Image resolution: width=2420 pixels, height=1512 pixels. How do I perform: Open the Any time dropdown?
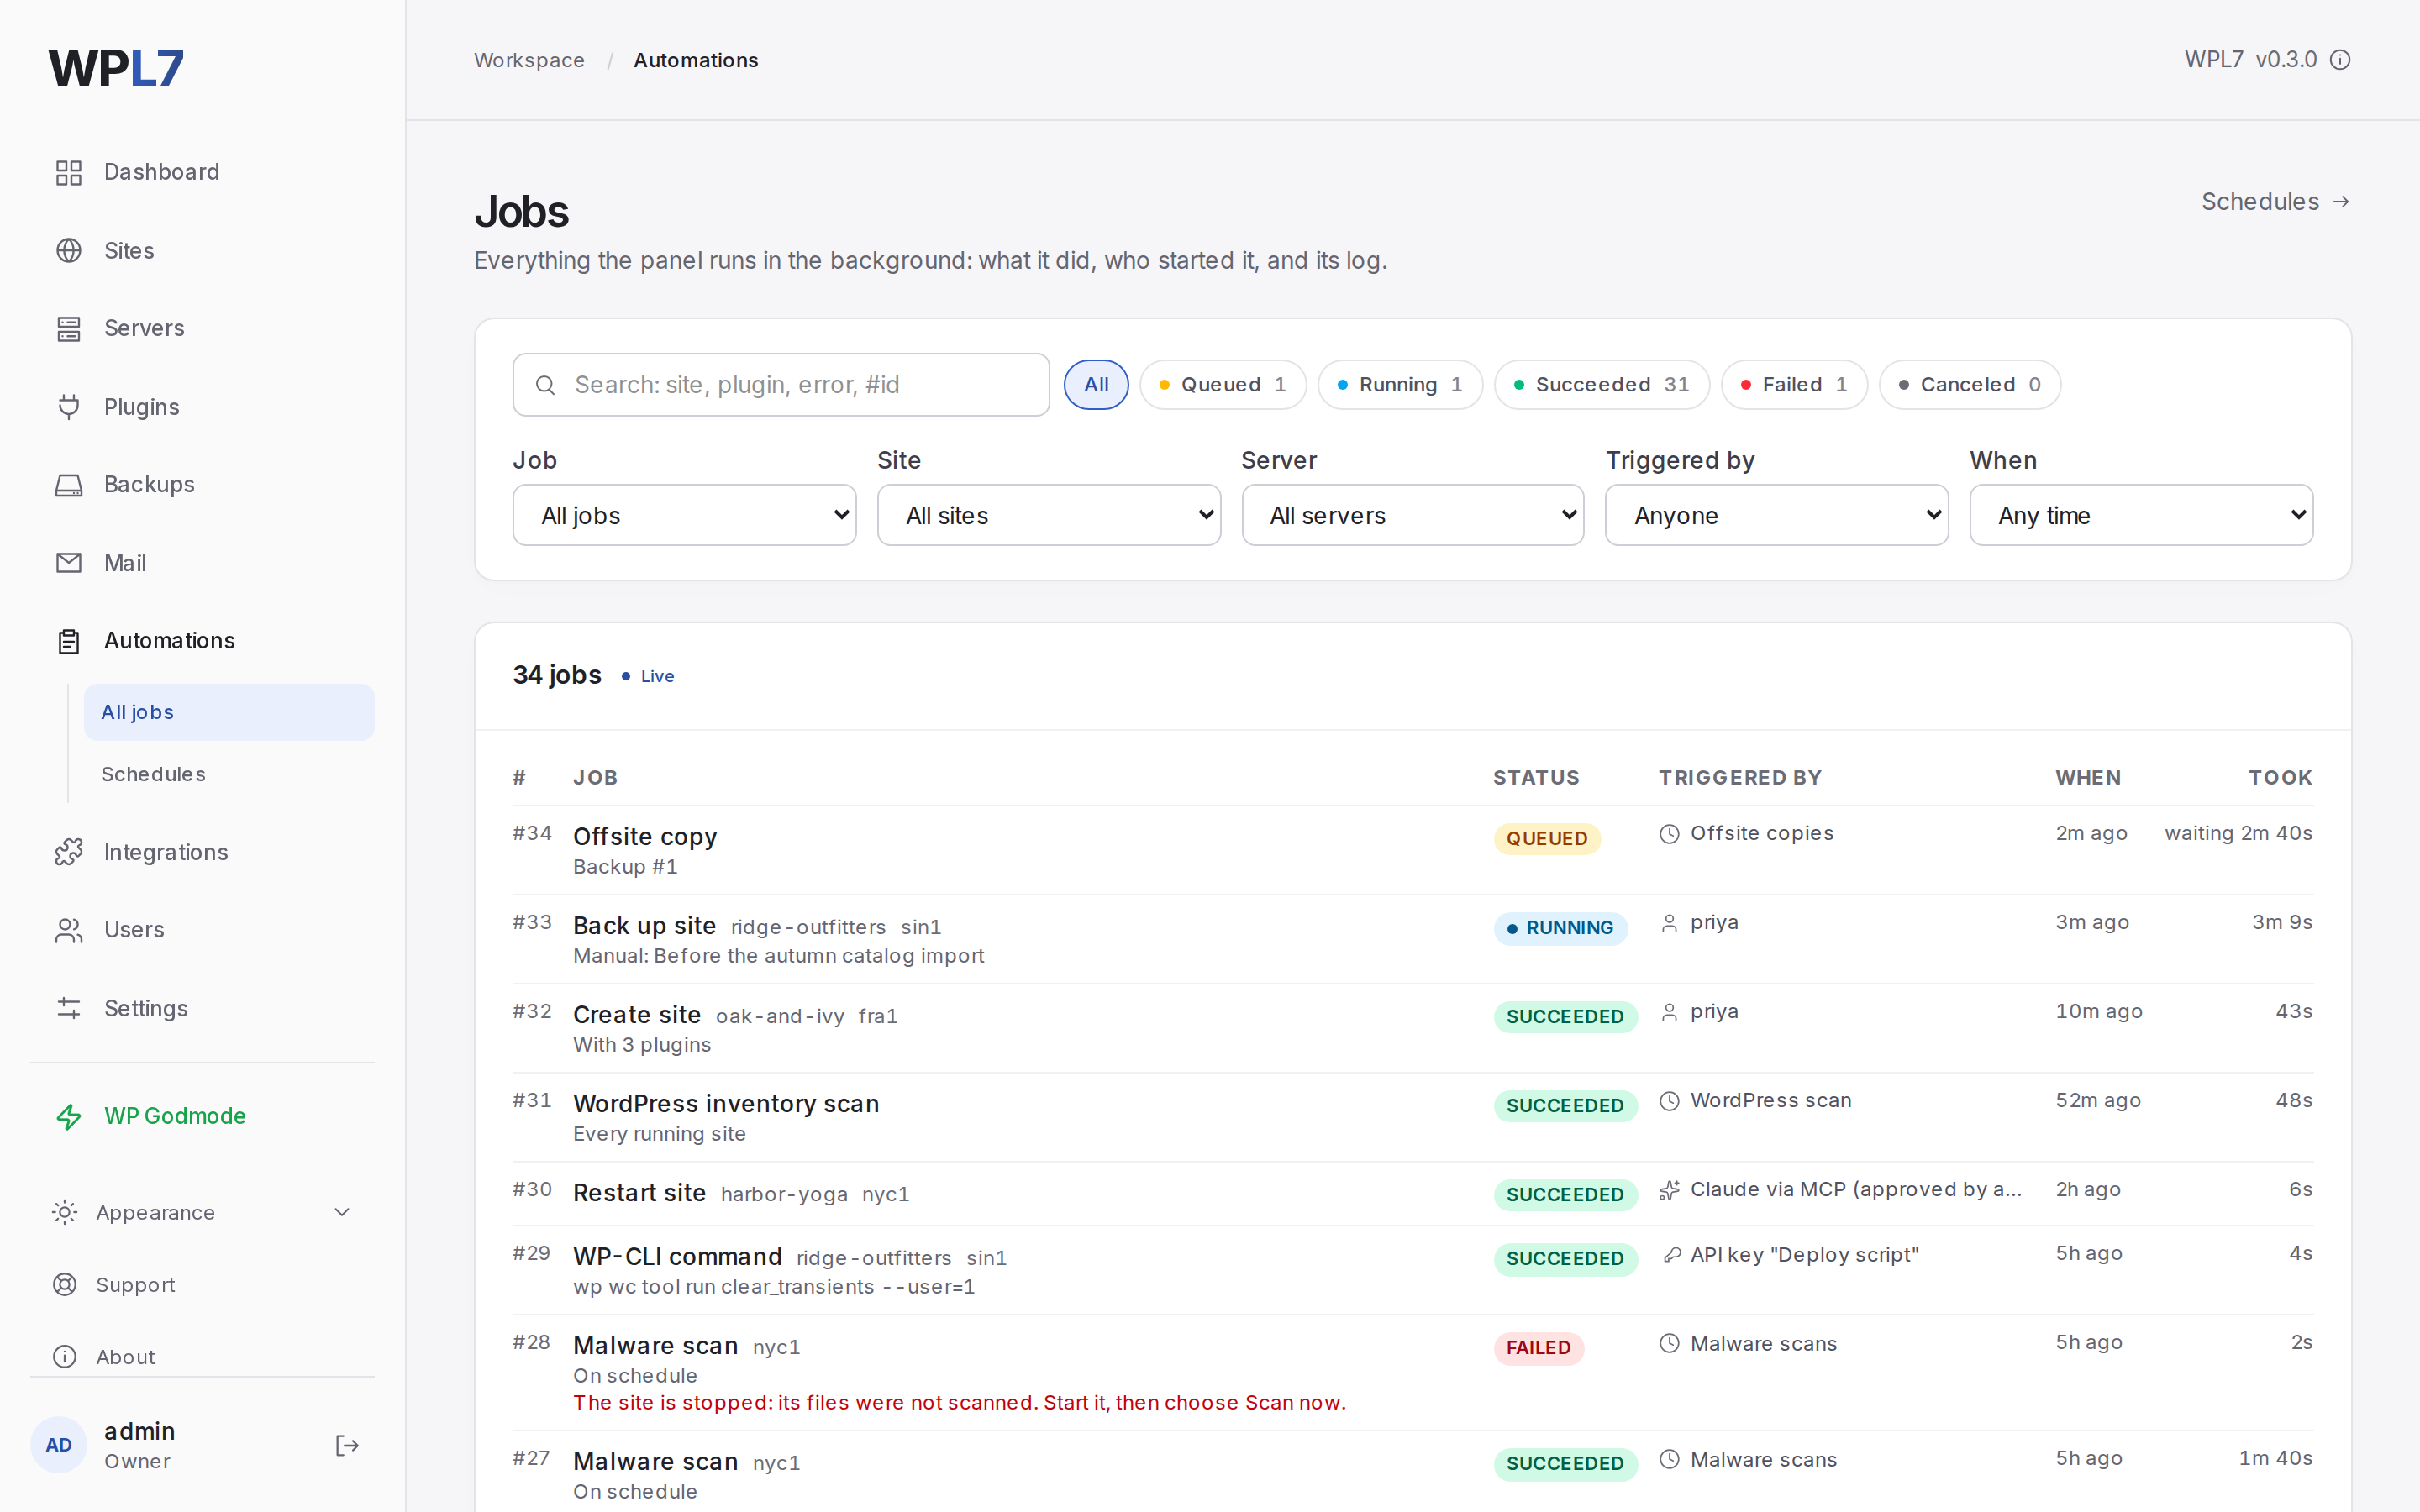pyautogui.click(x=2141, y=515)
